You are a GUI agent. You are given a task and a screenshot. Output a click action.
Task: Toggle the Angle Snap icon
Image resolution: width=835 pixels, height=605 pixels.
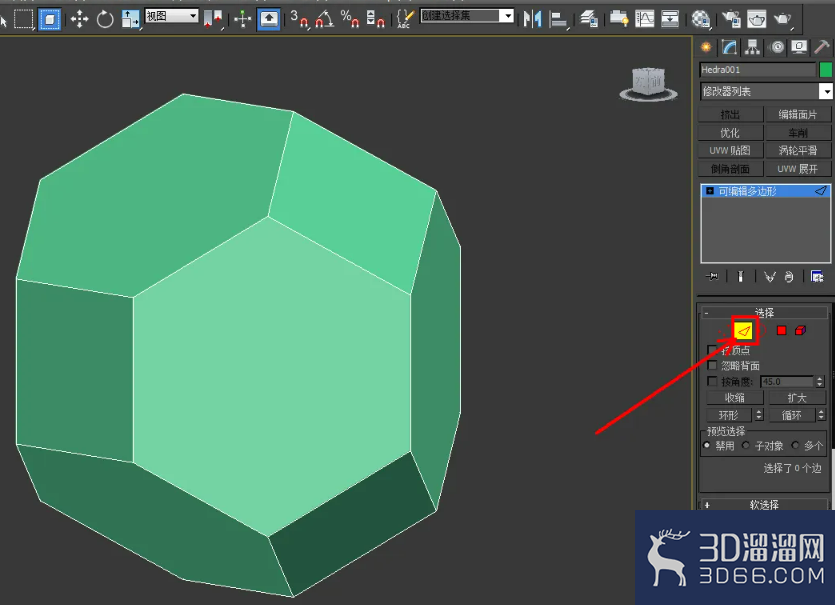(324, 20)
